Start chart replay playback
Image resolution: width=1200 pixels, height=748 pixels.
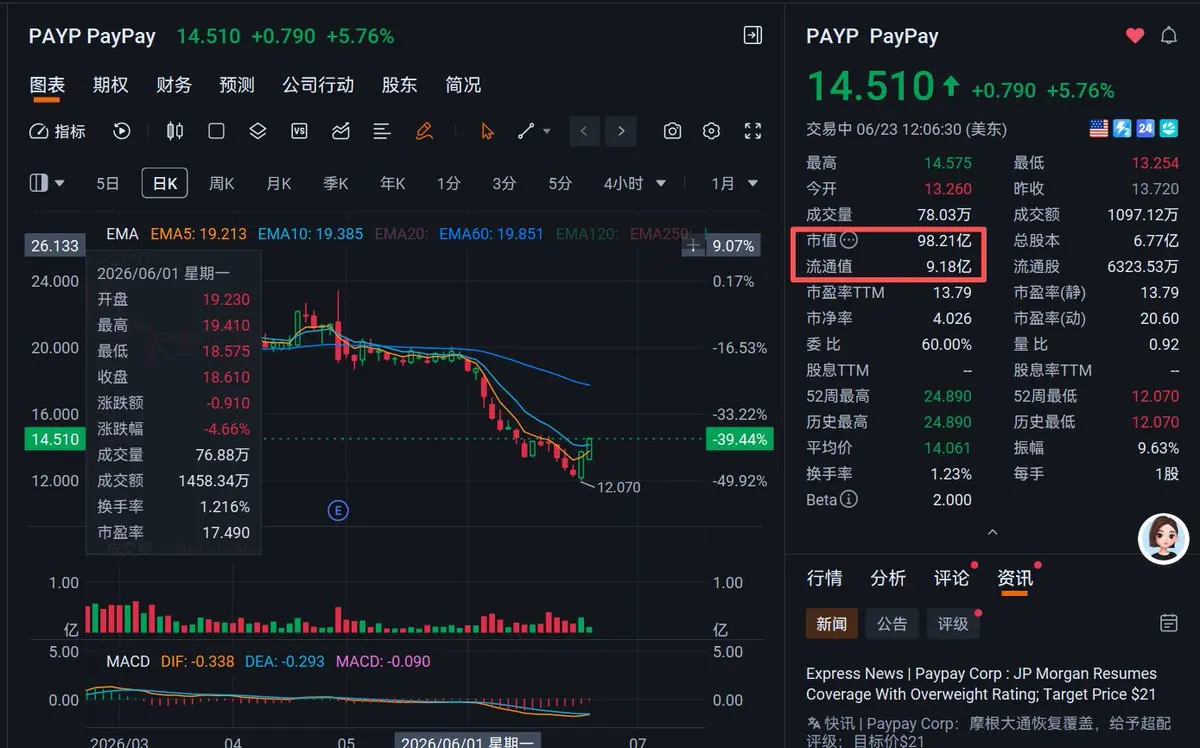[122, 131]
